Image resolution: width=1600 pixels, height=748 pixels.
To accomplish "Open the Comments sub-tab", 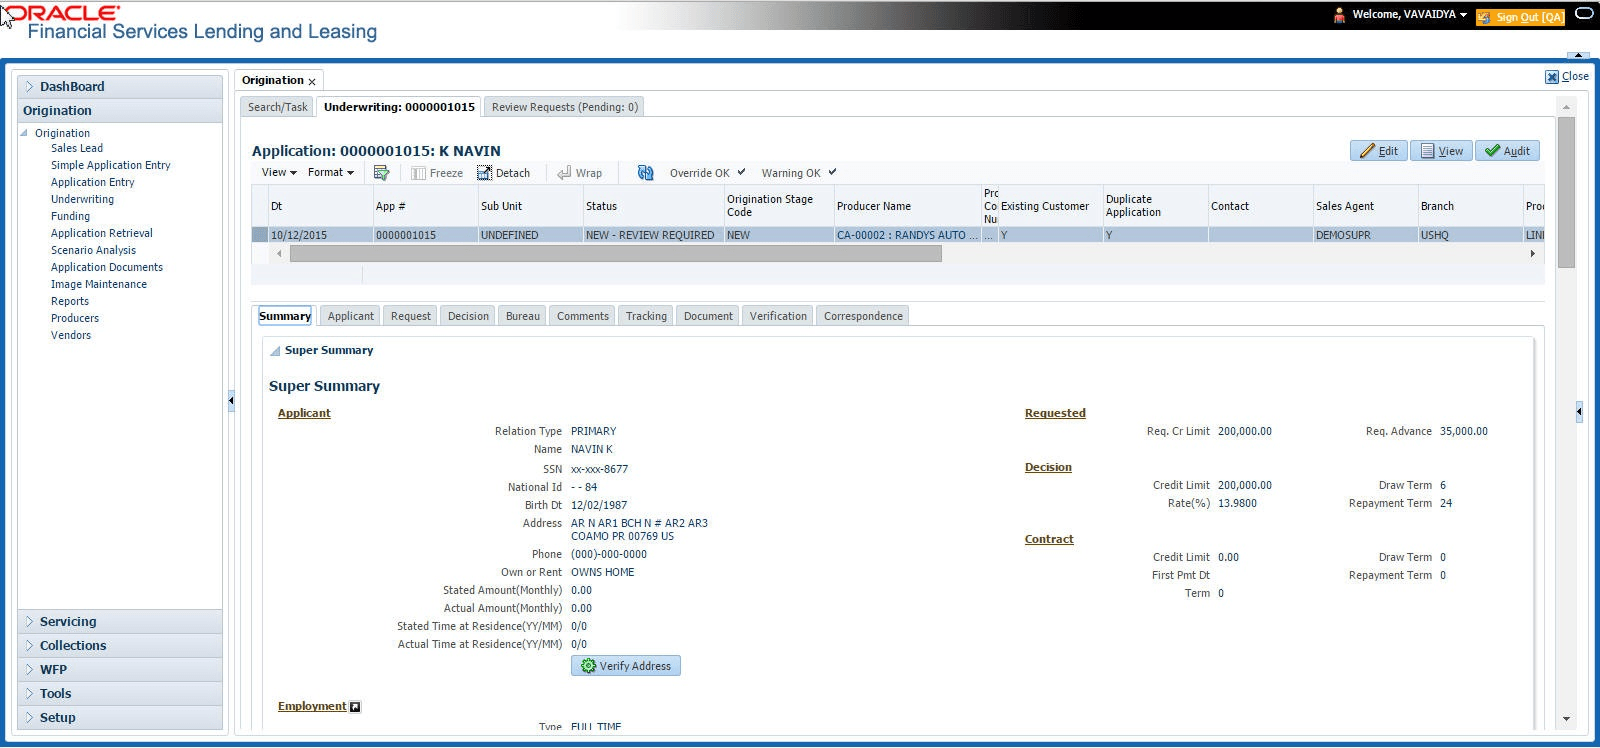I will pyautogui.click(x=583, y=316).
